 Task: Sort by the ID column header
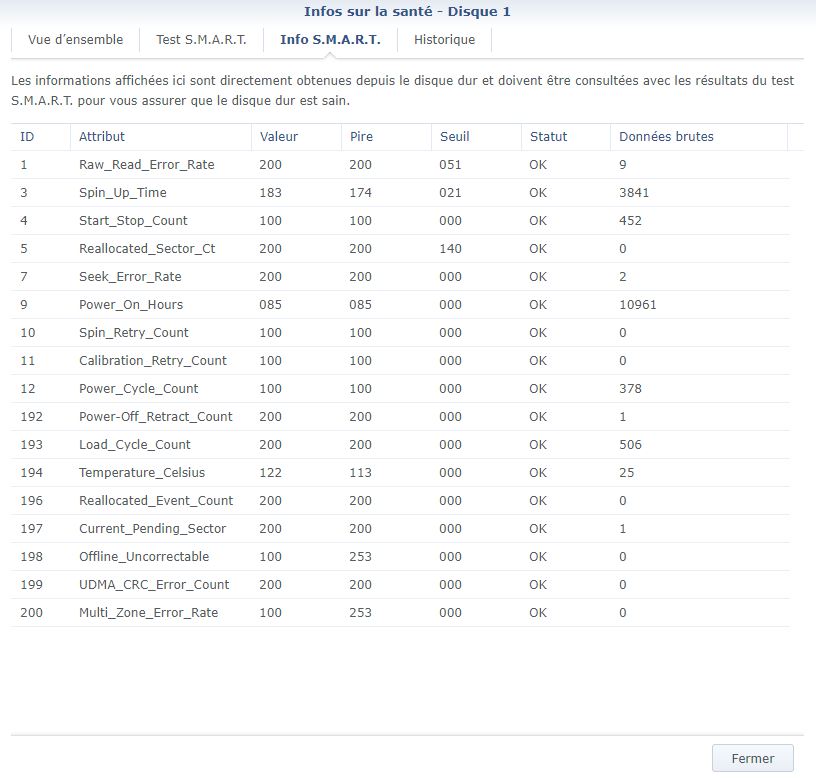click(41, 137)
